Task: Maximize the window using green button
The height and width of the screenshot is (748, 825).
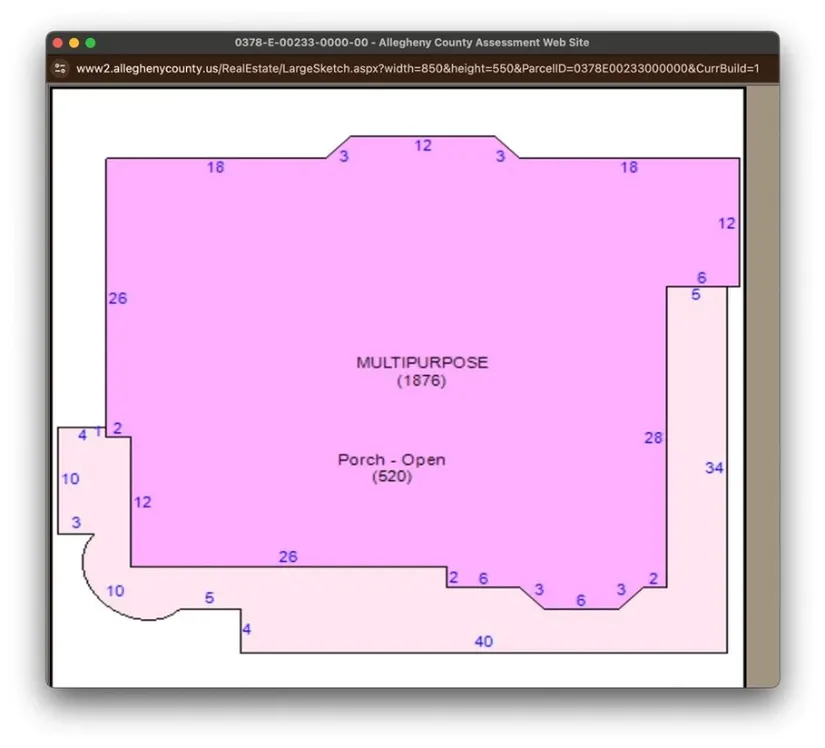Action: point(90,43)
